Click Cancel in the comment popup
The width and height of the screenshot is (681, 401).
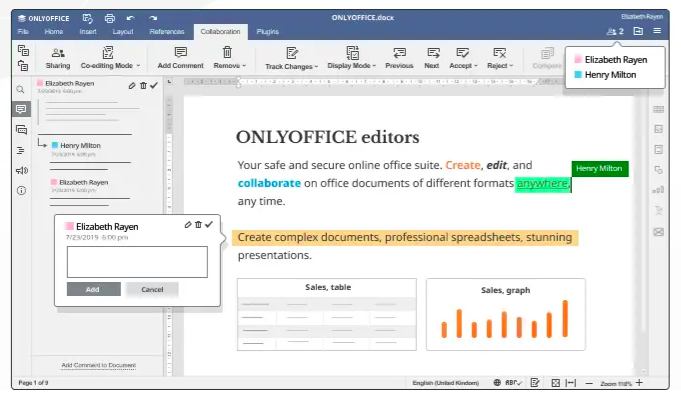point(152,289)
